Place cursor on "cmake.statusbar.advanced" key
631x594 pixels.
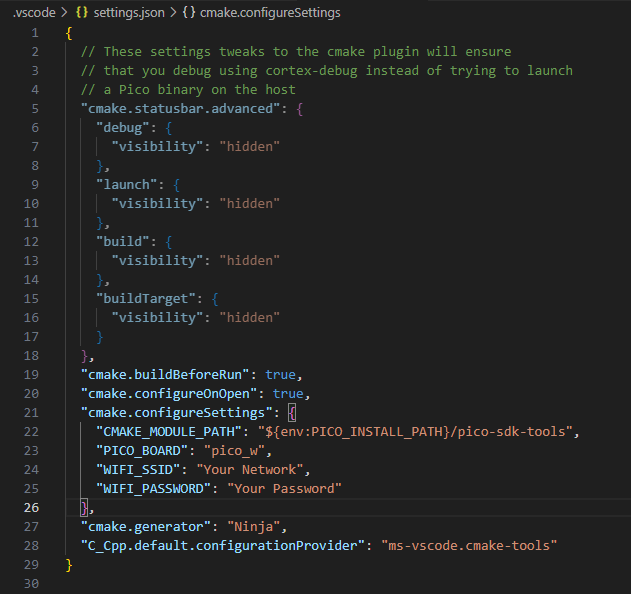(x=180, y=109)
